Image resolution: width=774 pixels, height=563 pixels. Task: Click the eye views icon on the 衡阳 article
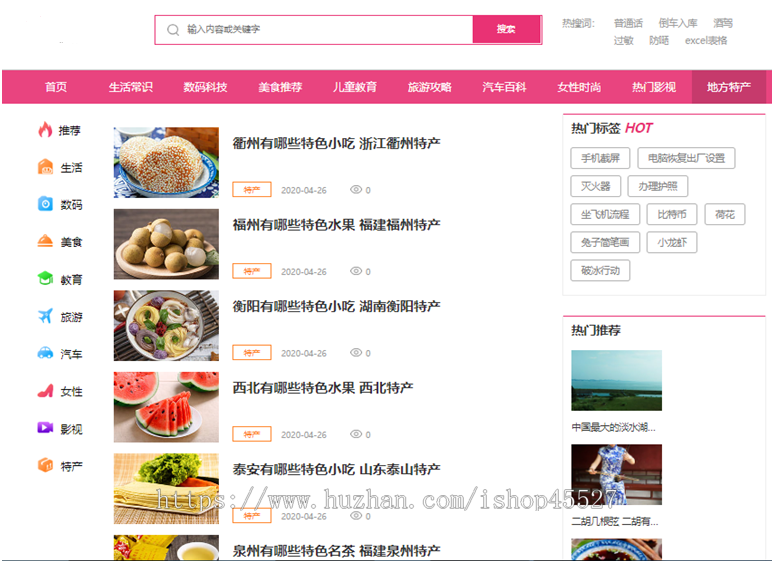pos(356,352)
